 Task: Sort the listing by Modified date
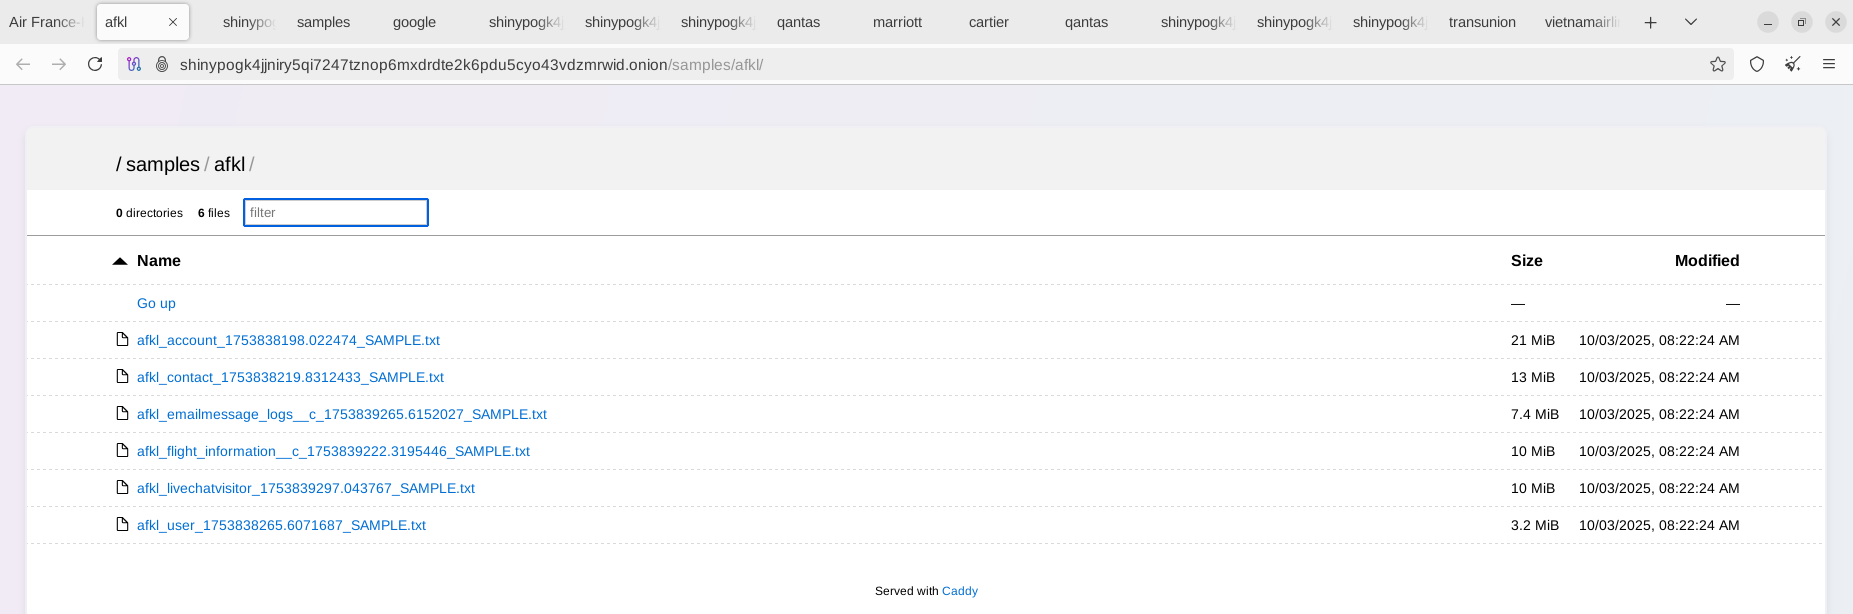(x=1706, y=261)
